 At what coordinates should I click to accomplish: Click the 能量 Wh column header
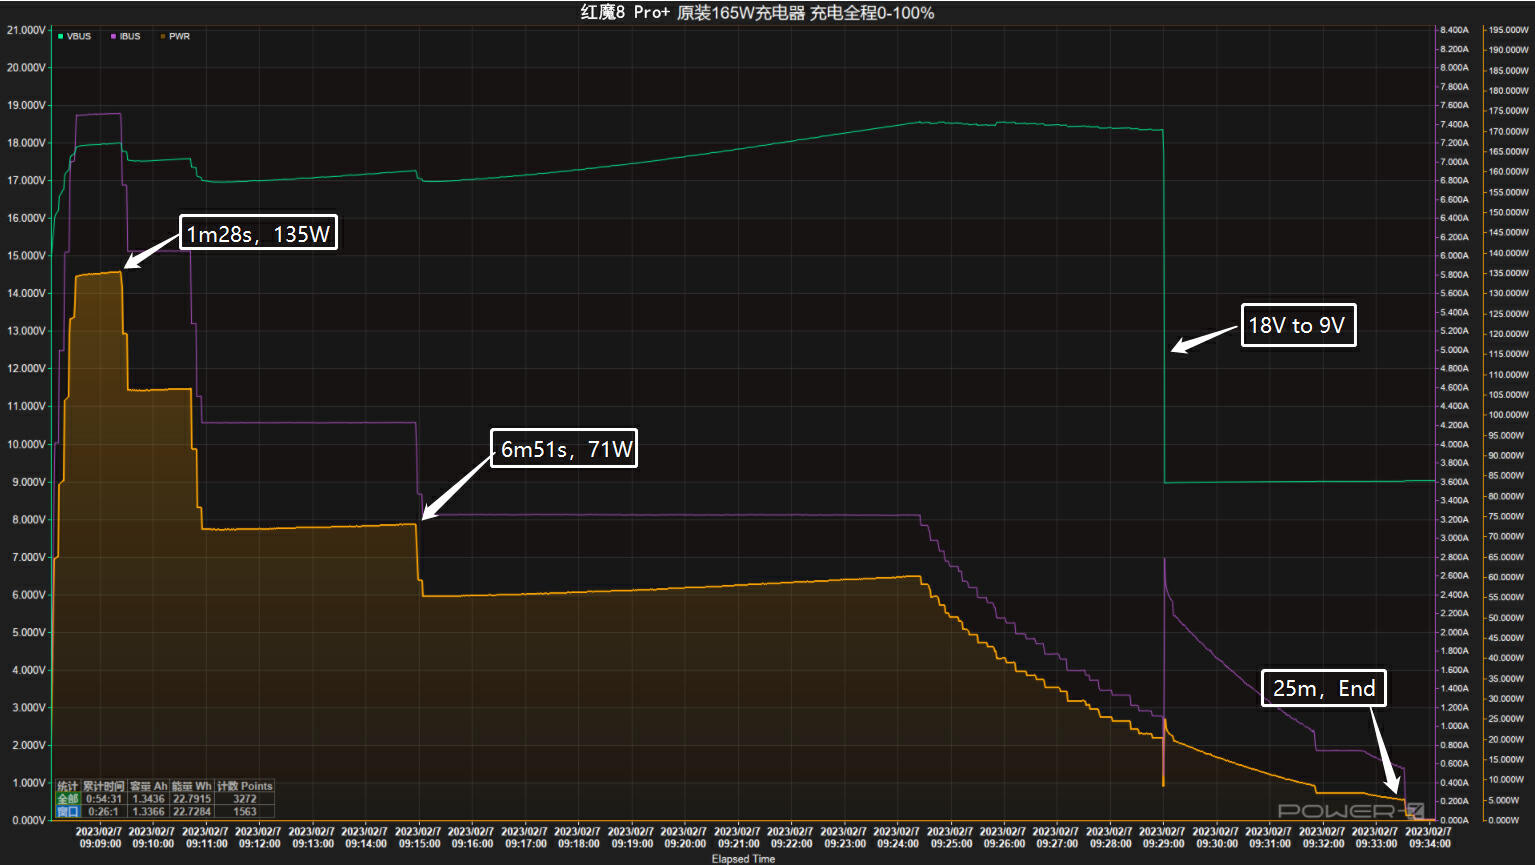point(191,786)
